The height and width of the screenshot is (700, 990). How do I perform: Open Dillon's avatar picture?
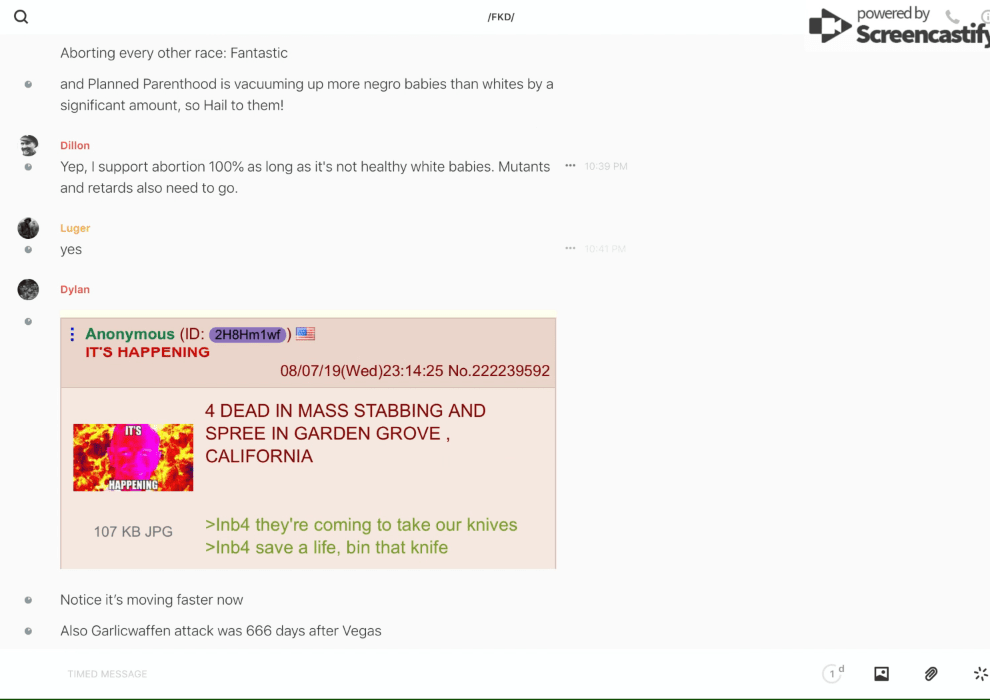tap(28, 146)
